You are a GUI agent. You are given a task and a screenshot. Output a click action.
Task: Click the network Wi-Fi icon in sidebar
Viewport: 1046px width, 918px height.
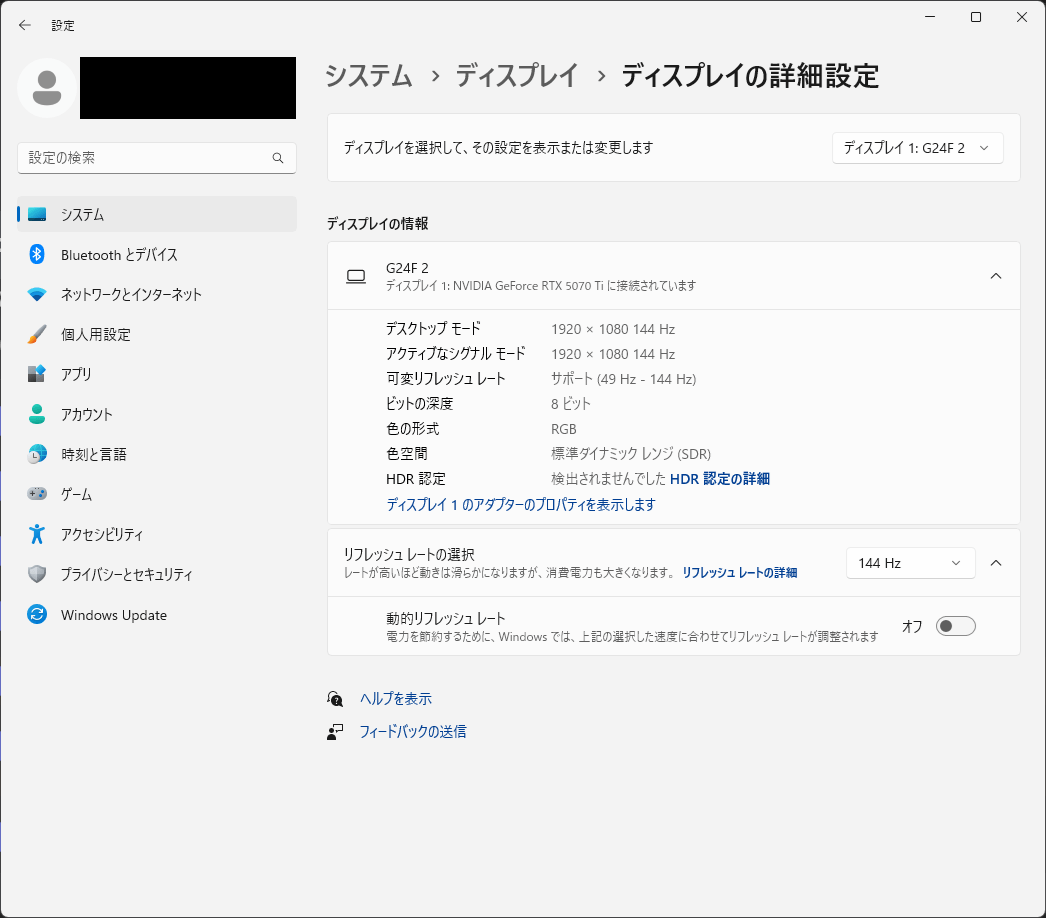[37, 294]
